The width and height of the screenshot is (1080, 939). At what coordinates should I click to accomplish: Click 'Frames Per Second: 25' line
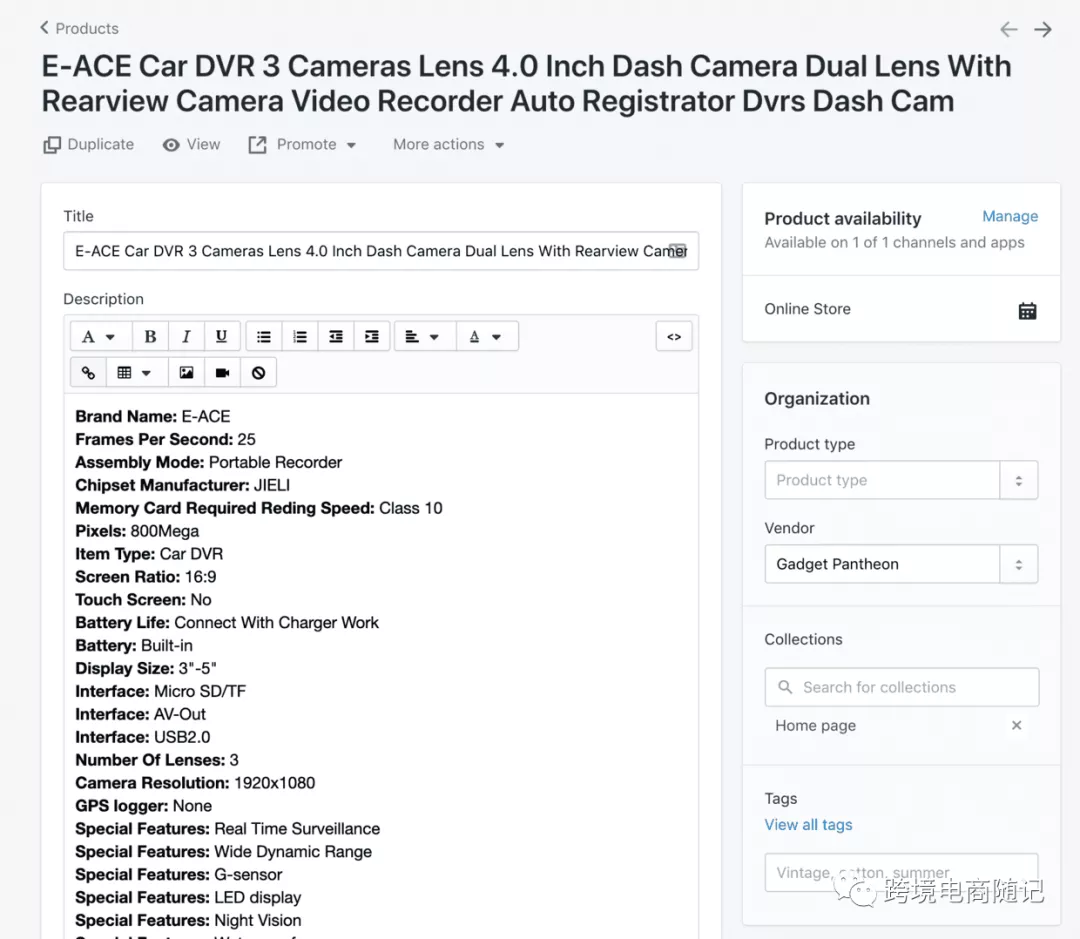pos(165,439)
